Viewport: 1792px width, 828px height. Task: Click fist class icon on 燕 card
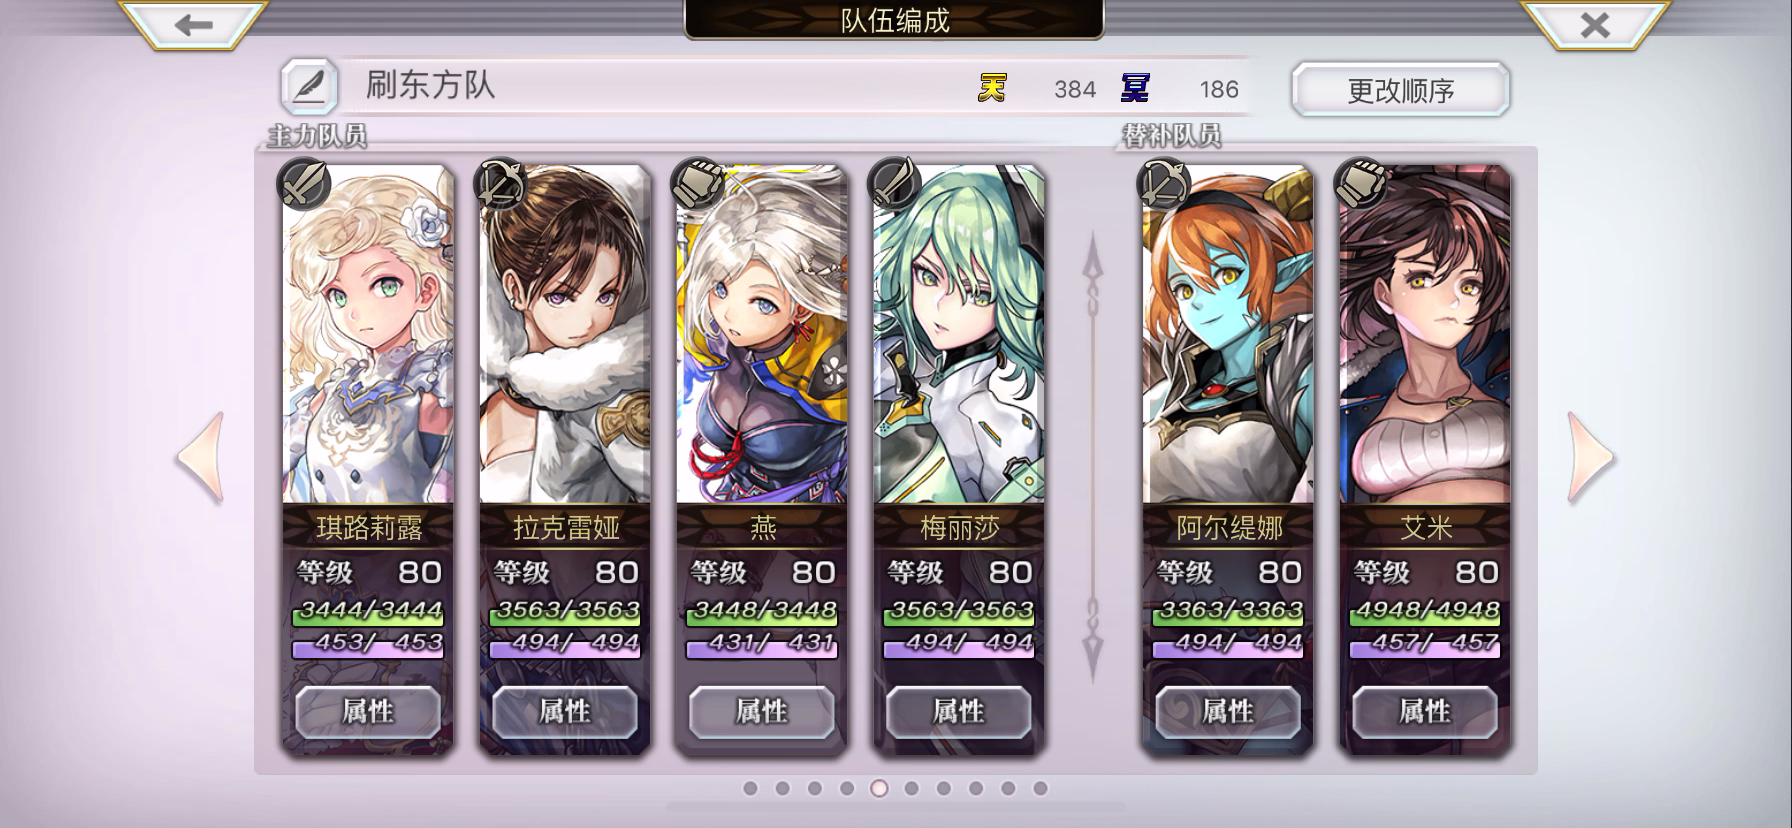point(697,182)
